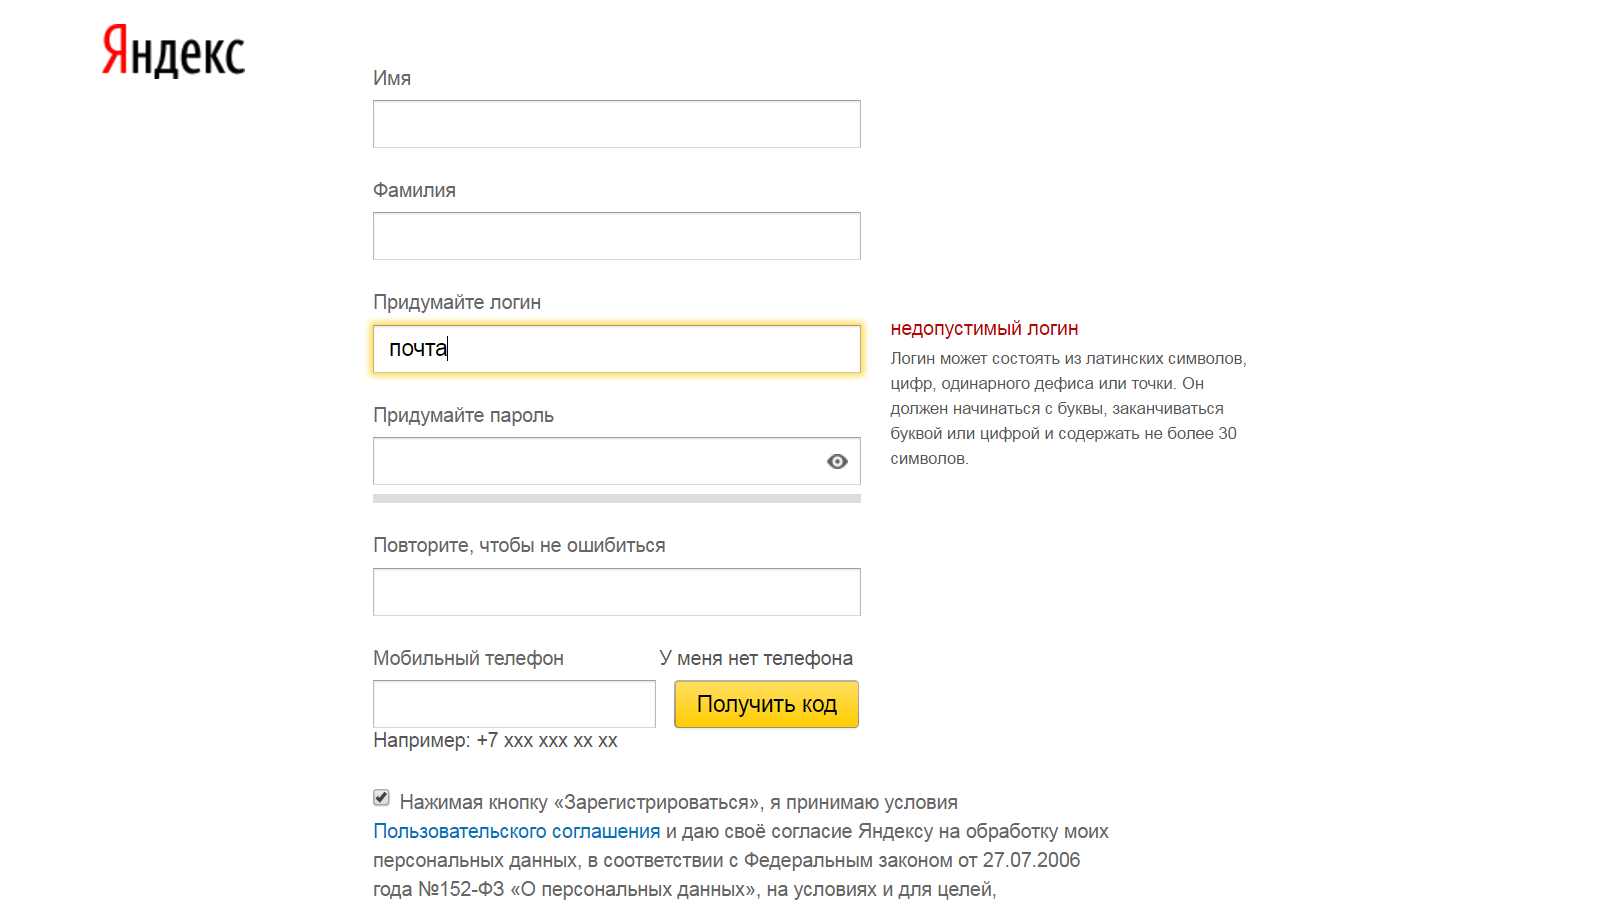Click the Придумайте пароль password field
The image size is (1600, 900).
596,461
